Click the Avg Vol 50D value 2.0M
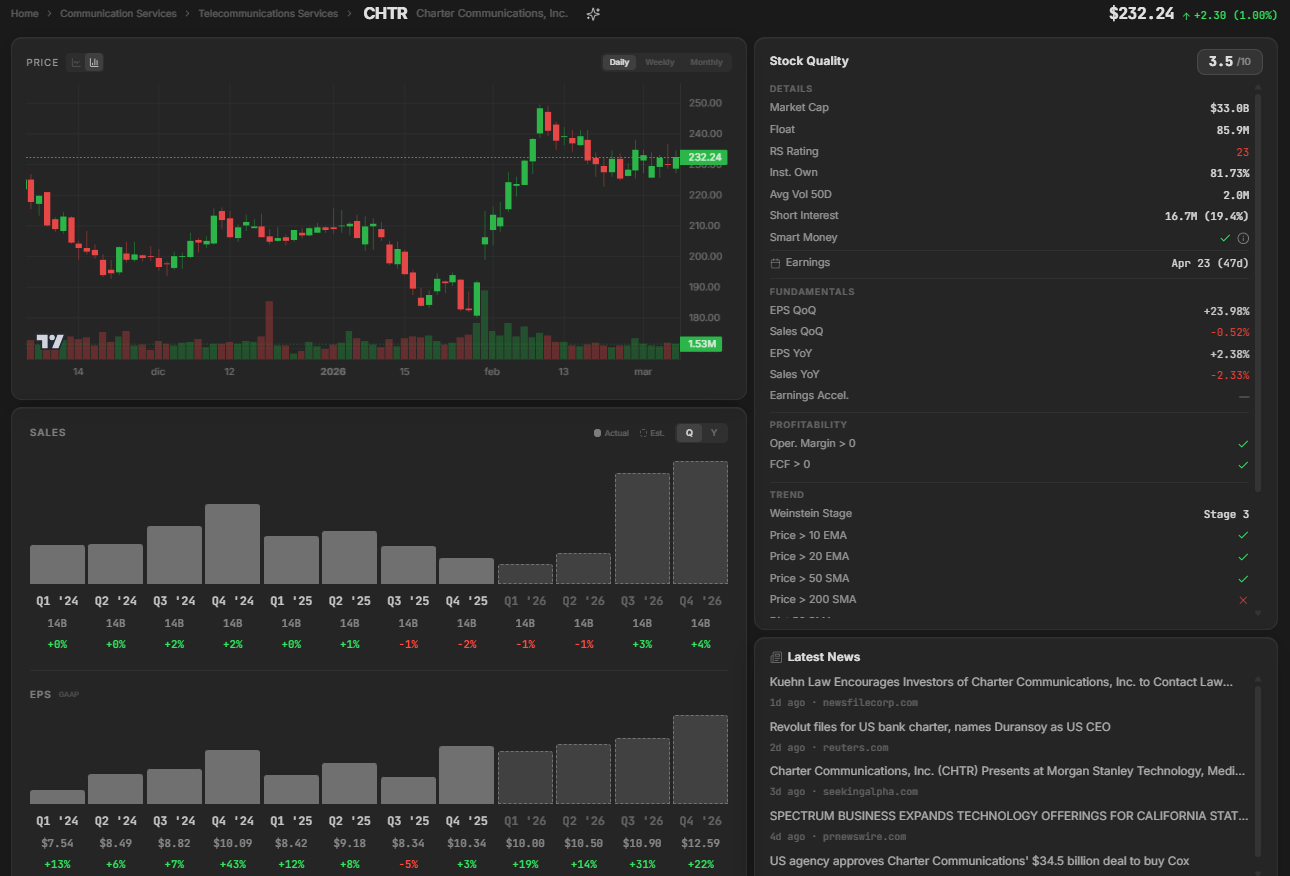Image resolution: width=1290 pixels, height=876 pixels. click(x=1235, y=195)
